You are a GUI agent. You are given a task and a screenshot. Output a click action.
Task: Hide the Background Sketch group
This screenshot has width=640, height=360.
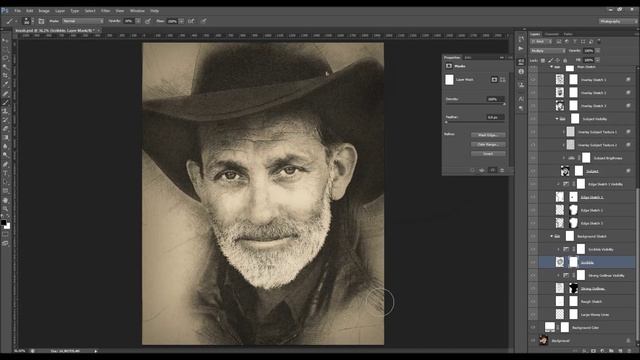533,236
